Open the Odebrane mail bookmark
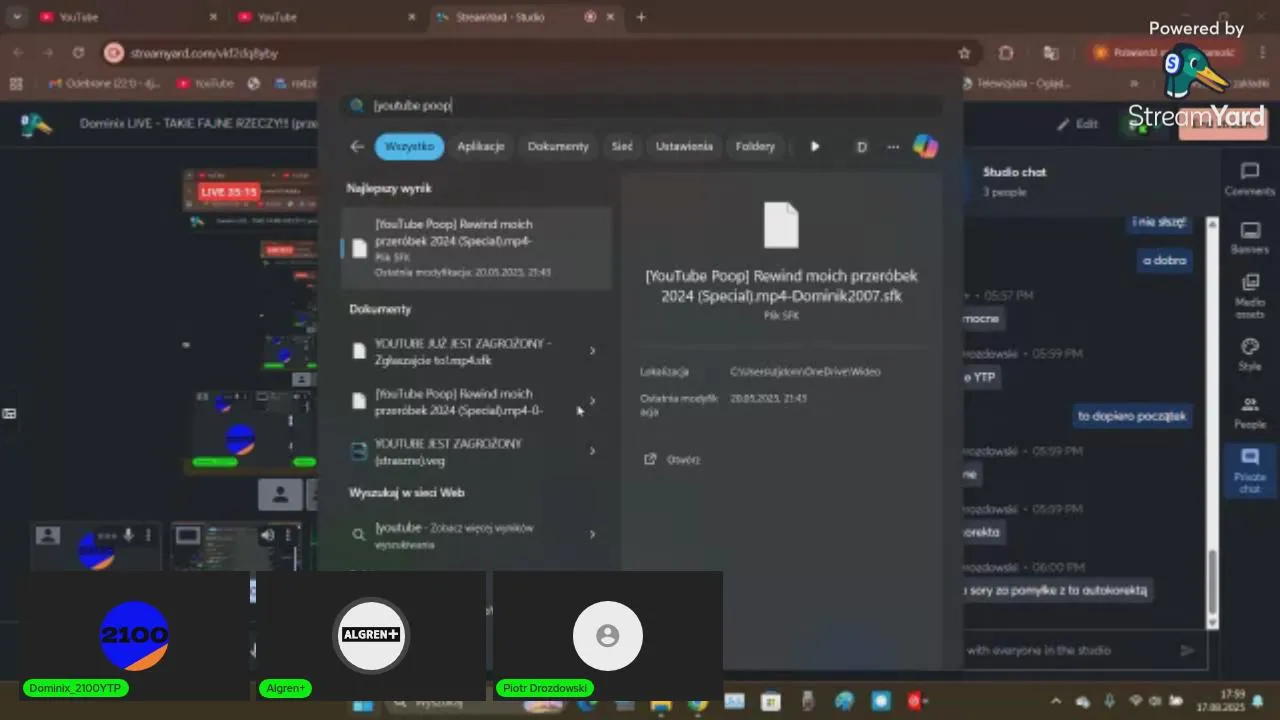 point(104,84)
